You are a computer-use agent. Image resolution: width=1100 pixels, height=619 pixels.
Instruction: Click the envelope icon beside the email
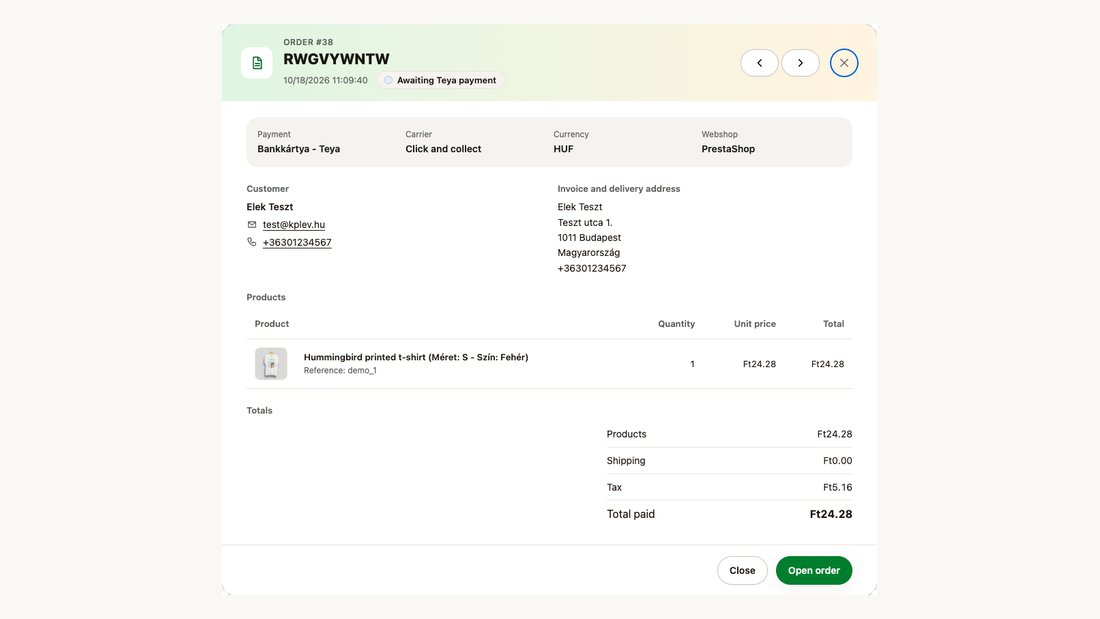(x=252, y=225)
